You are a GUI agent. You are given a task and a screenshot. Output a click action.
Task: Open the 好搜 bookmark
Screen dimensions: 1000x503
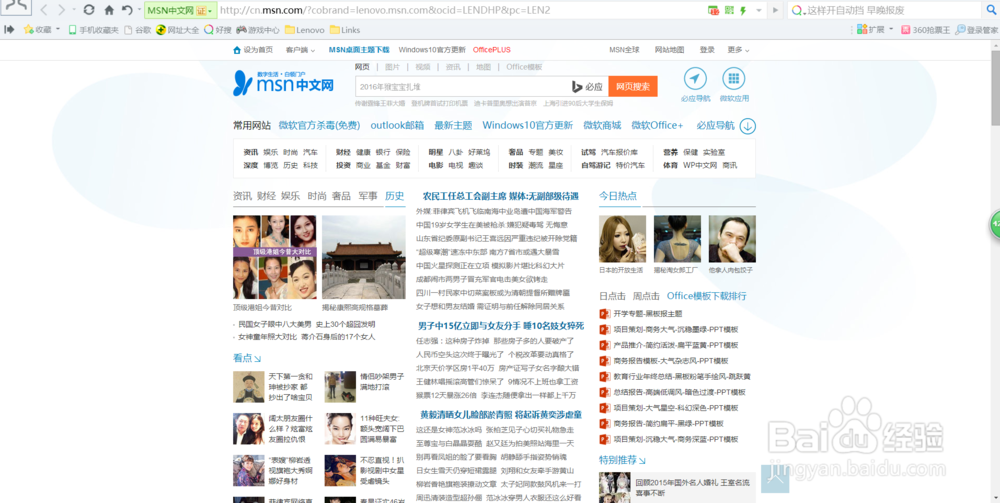click(x=217, y=29)
